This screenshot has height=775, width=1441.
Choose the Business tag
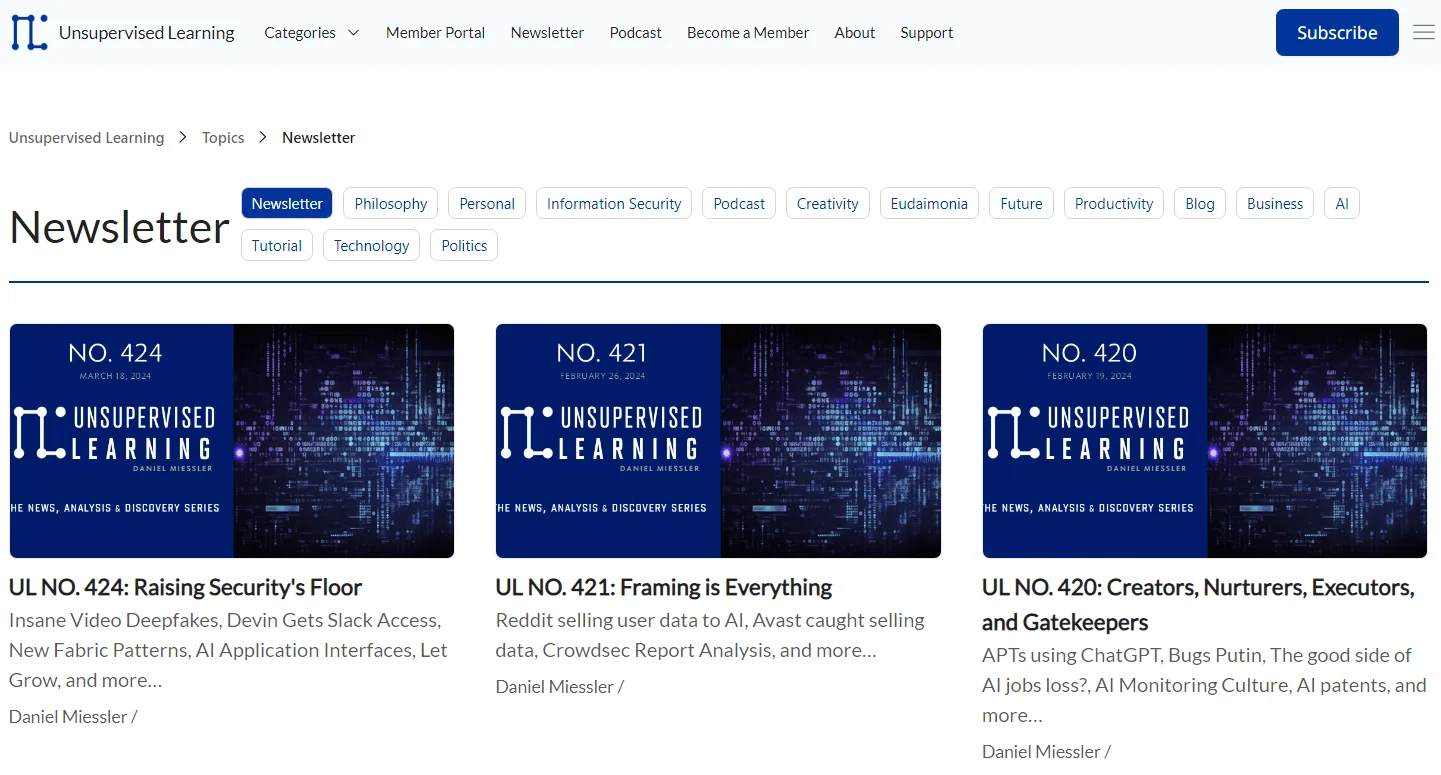[x=1275, y=203]
